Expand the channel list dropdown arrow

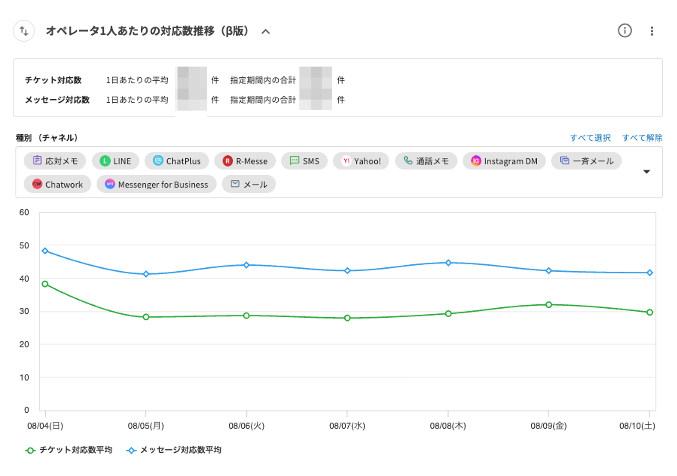[646, 171]
